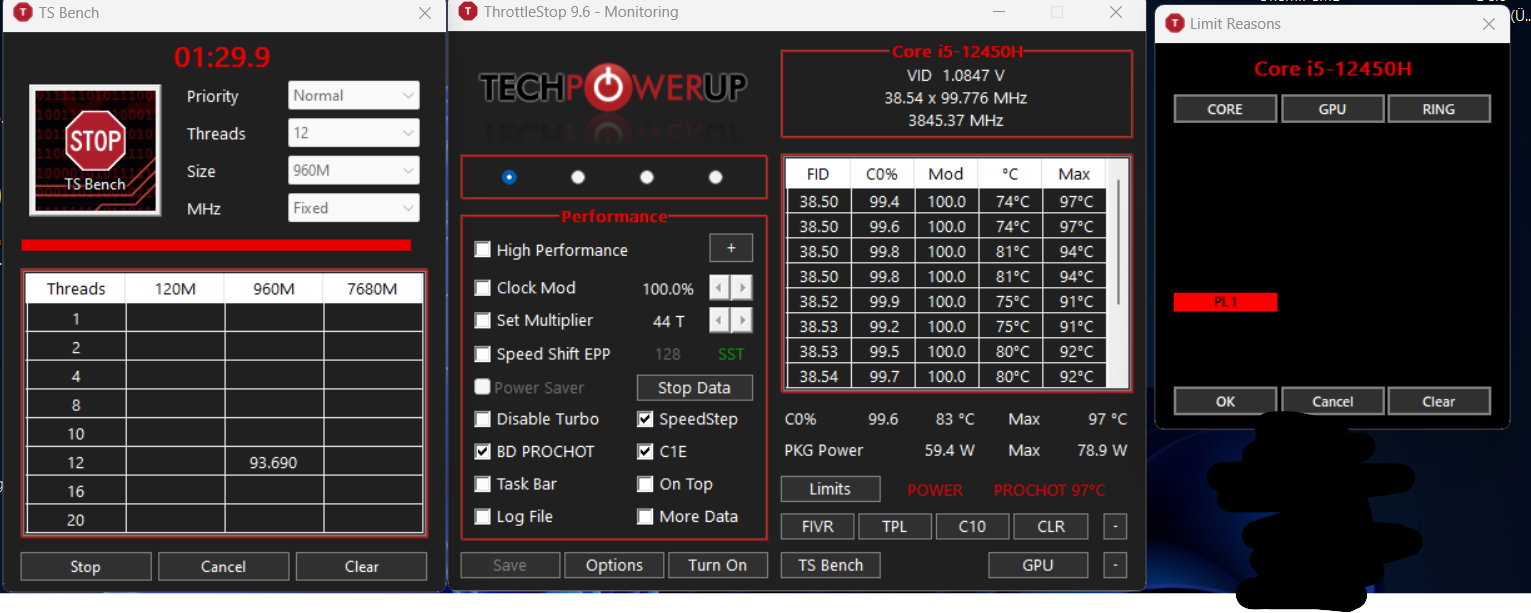Enable Set Multiplier checkbox
Image resolution: width=1531 pixels, height=613 pixels.
click(x=483, y=321)
